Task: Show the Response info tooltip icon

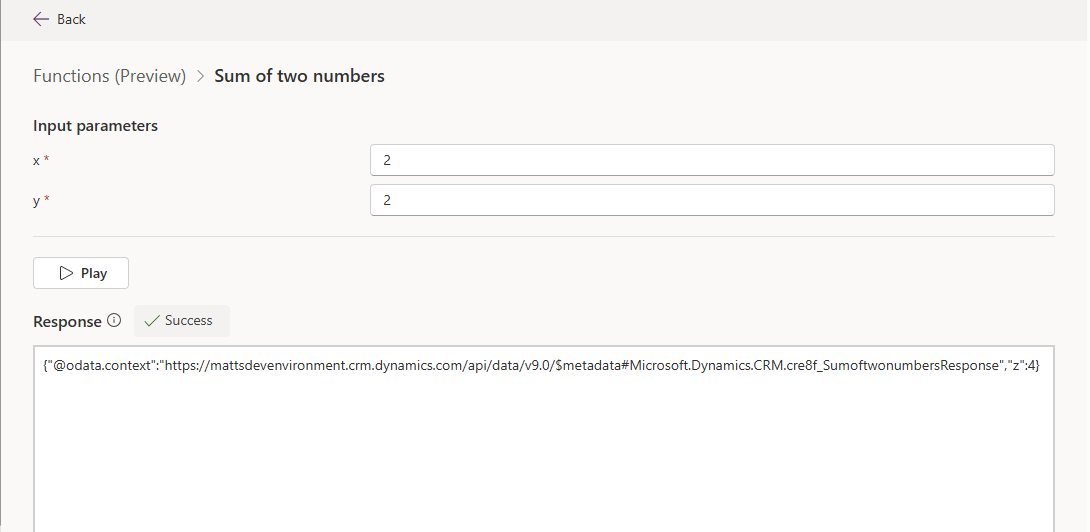Action: (114, 321)
